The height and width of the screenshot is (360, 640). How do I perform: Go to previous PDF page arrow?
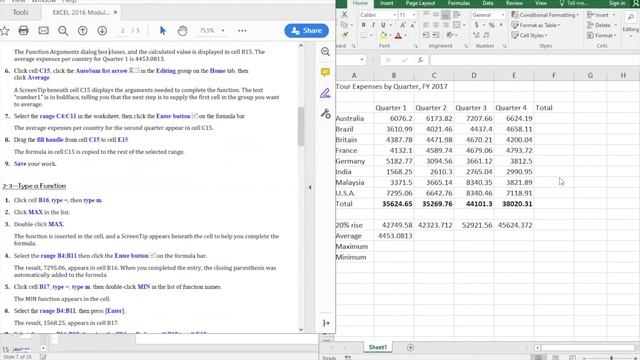82,31
